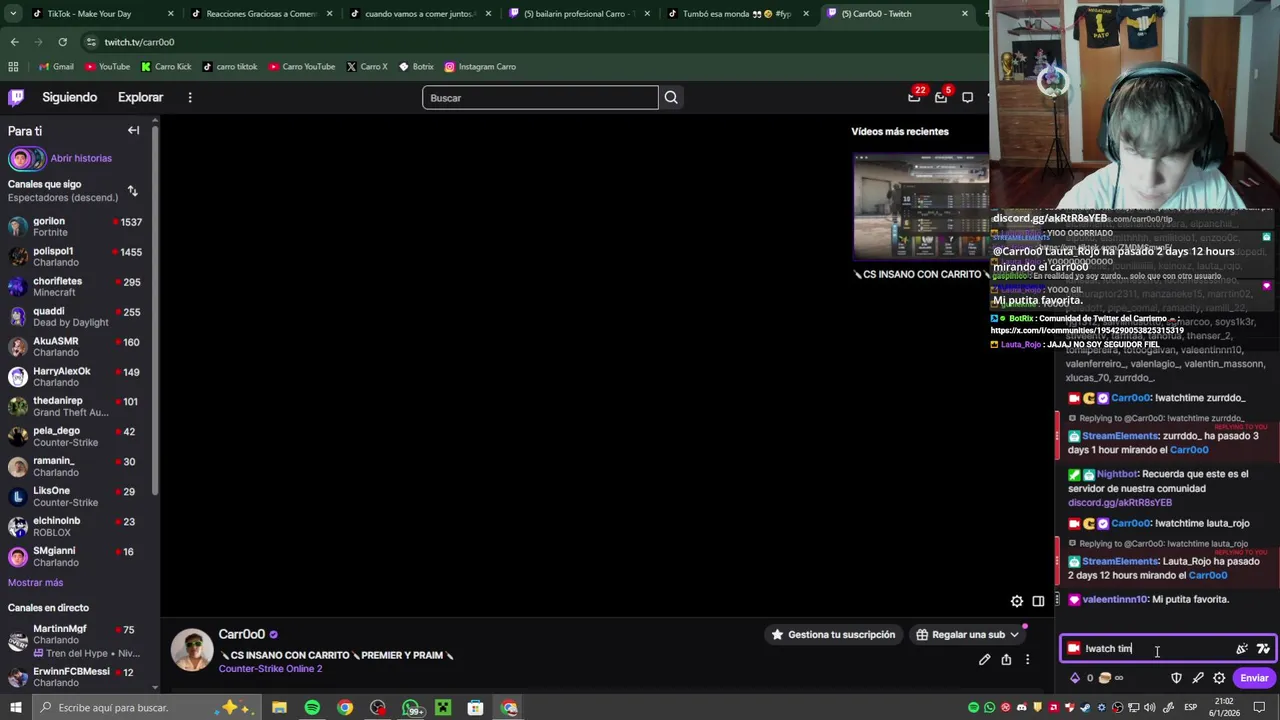
Task: Switch to Reacciones Graciosas browser tab
Action: pos(260,14)
